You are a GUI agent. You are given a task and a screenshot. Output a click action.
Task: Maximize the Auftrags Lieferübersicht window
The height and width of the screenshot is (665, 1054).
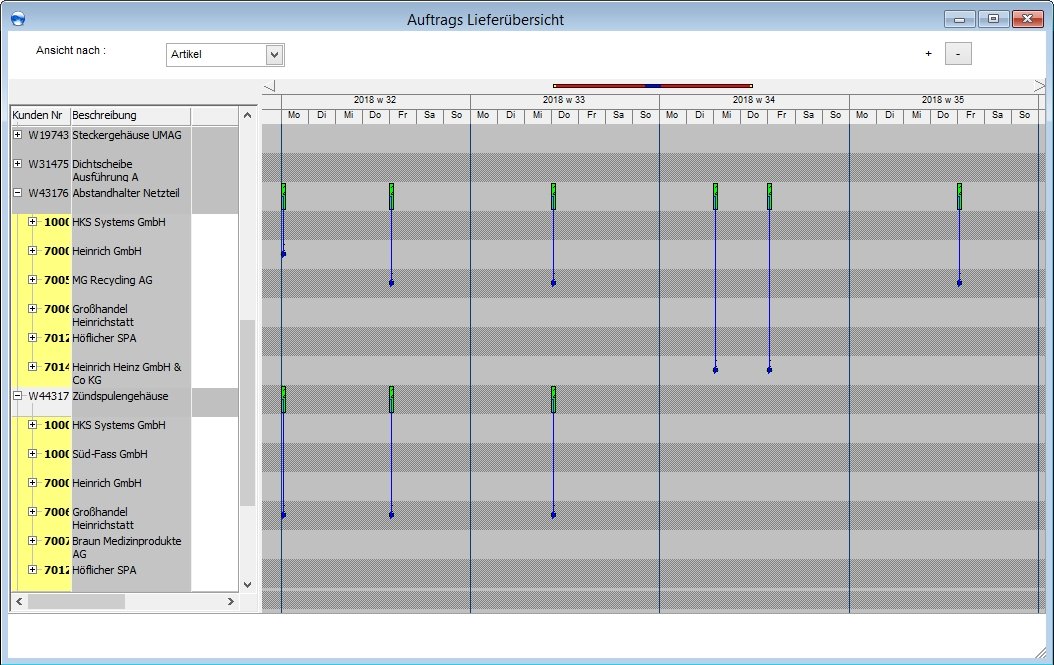[x=993, y=19]
